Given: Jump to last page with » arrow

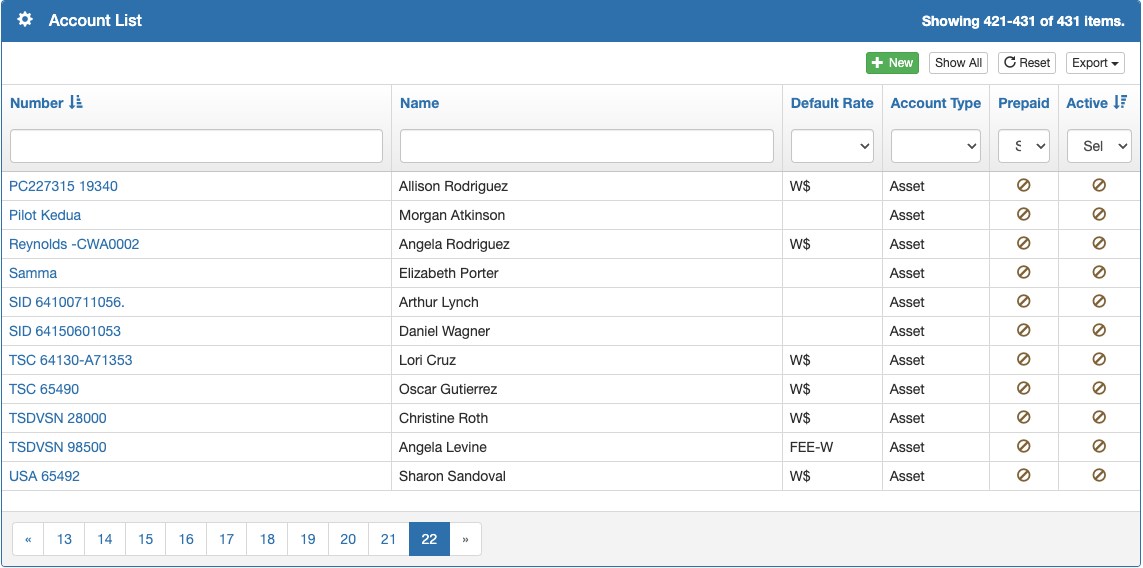Looking at the screenshot, I should (x=465, y=539).
